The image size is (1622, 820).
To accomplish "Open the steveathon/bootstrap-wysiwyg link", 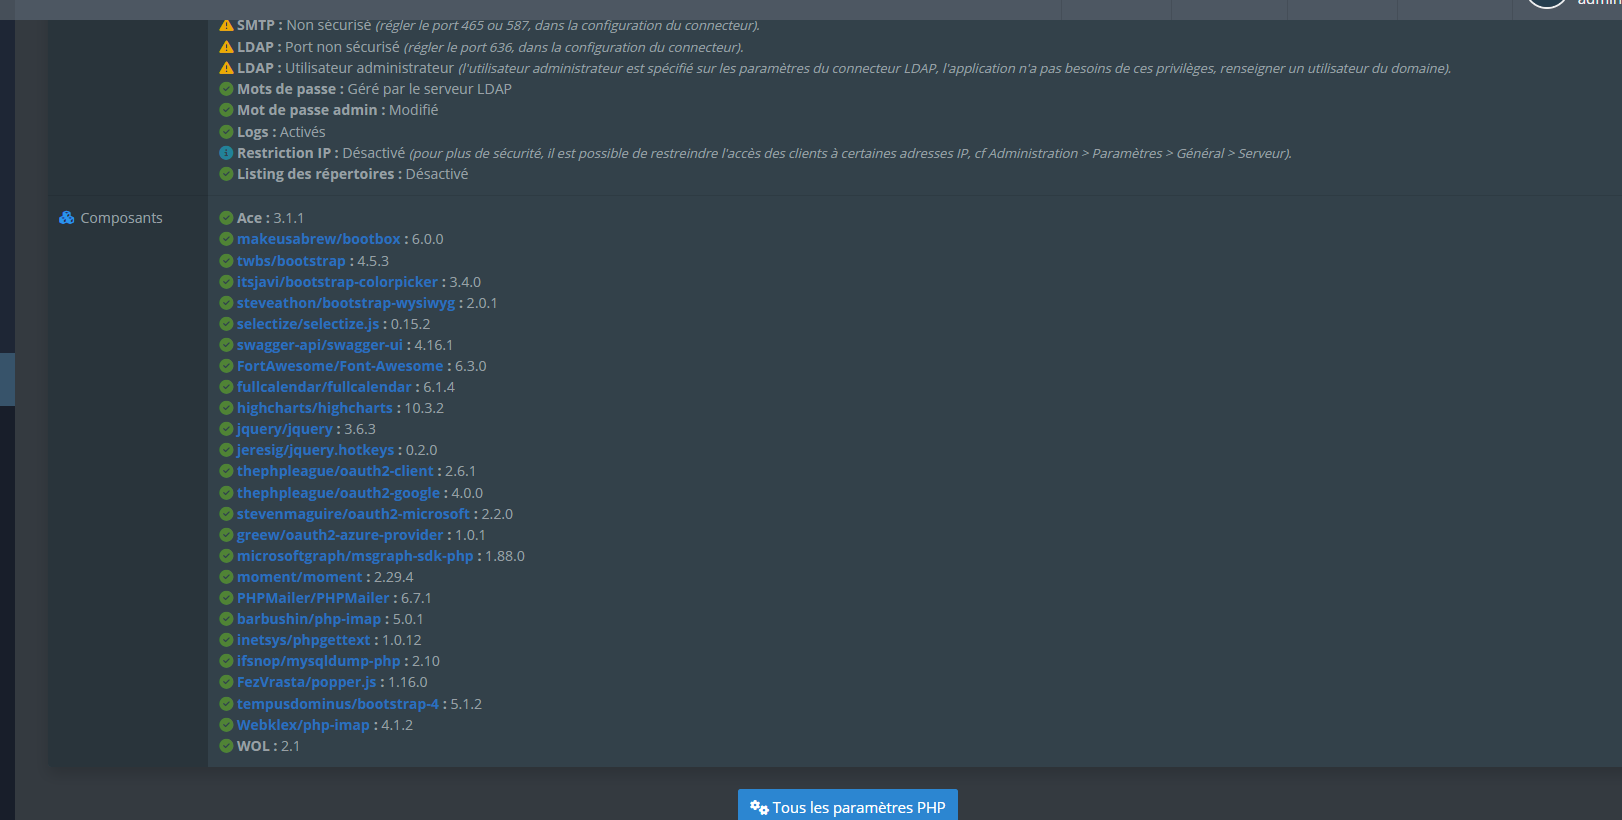I will click(346, 303).
